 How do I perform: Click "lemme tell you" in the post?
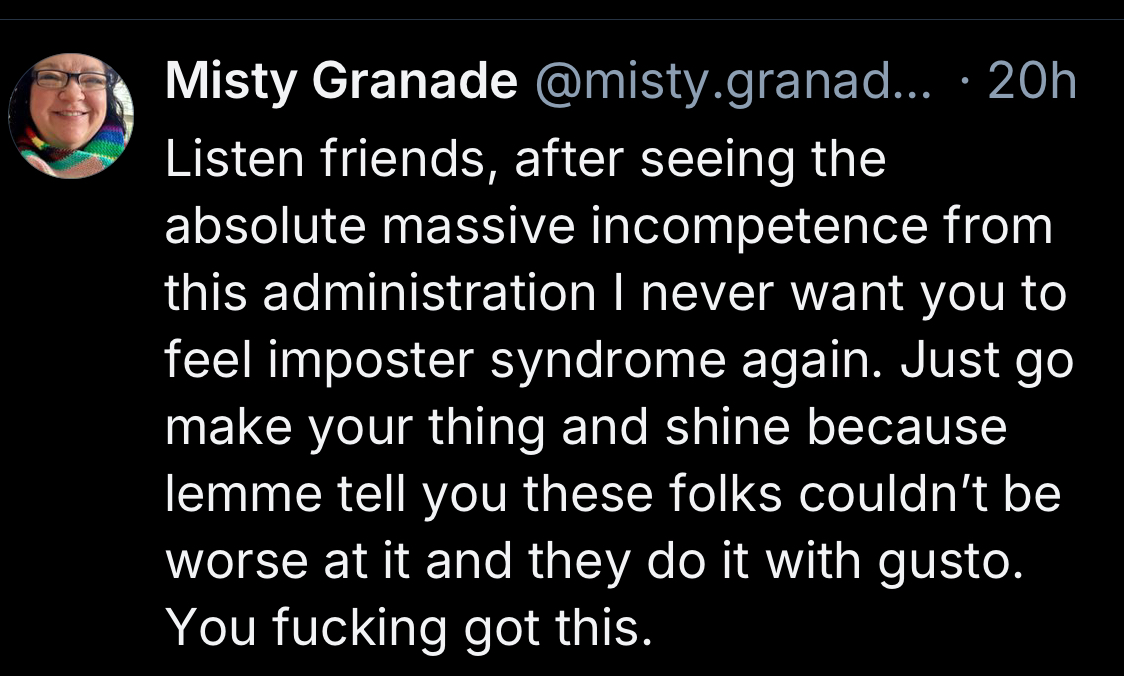pos(336,495)
